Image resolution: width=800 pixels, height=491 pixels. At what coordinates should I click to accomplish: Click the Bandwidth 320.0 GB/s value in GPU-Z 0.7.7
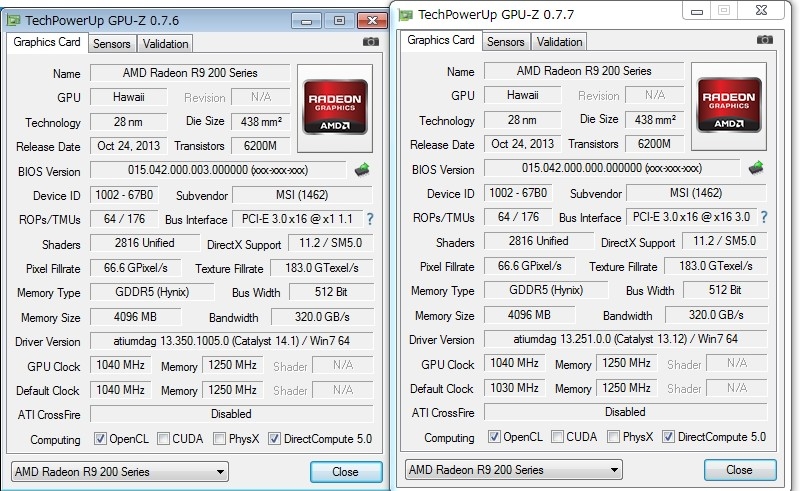pos(716,315)
